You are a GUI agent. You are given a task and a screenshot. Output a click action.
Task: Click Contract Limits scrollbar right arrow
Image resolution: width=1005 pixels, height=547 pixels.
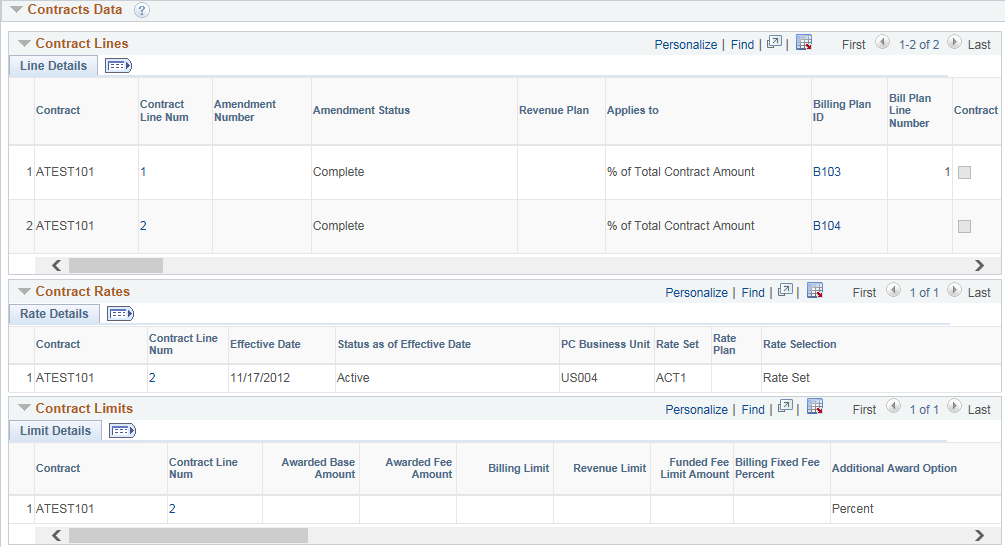[979, 535]
